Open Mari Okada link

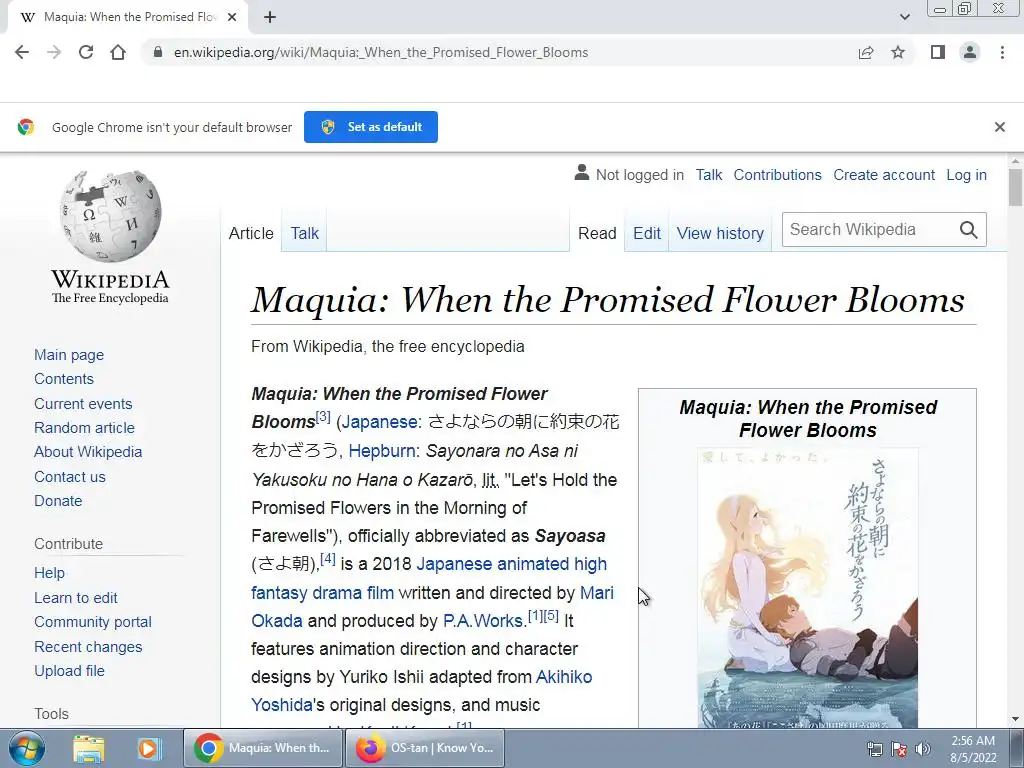(x=596, y=592)
